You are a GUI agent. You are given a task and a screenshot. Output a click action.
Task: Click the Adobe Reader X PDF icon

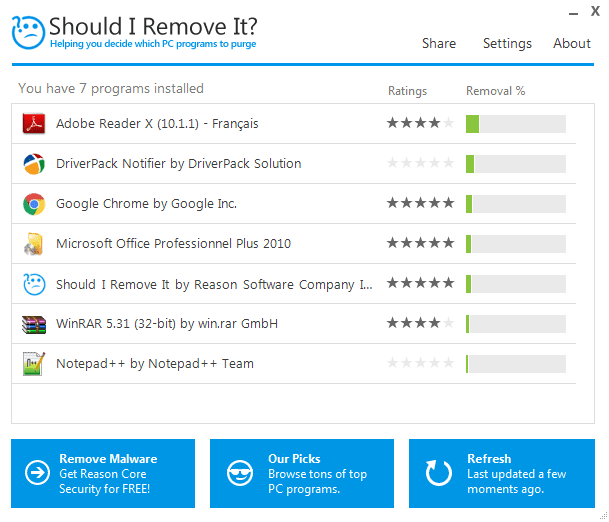pos(34,124)
